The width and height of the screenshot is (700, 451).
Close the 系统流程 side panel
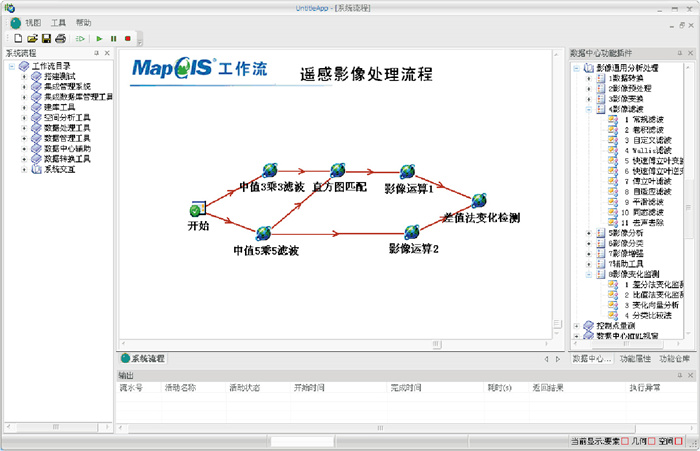107,53
